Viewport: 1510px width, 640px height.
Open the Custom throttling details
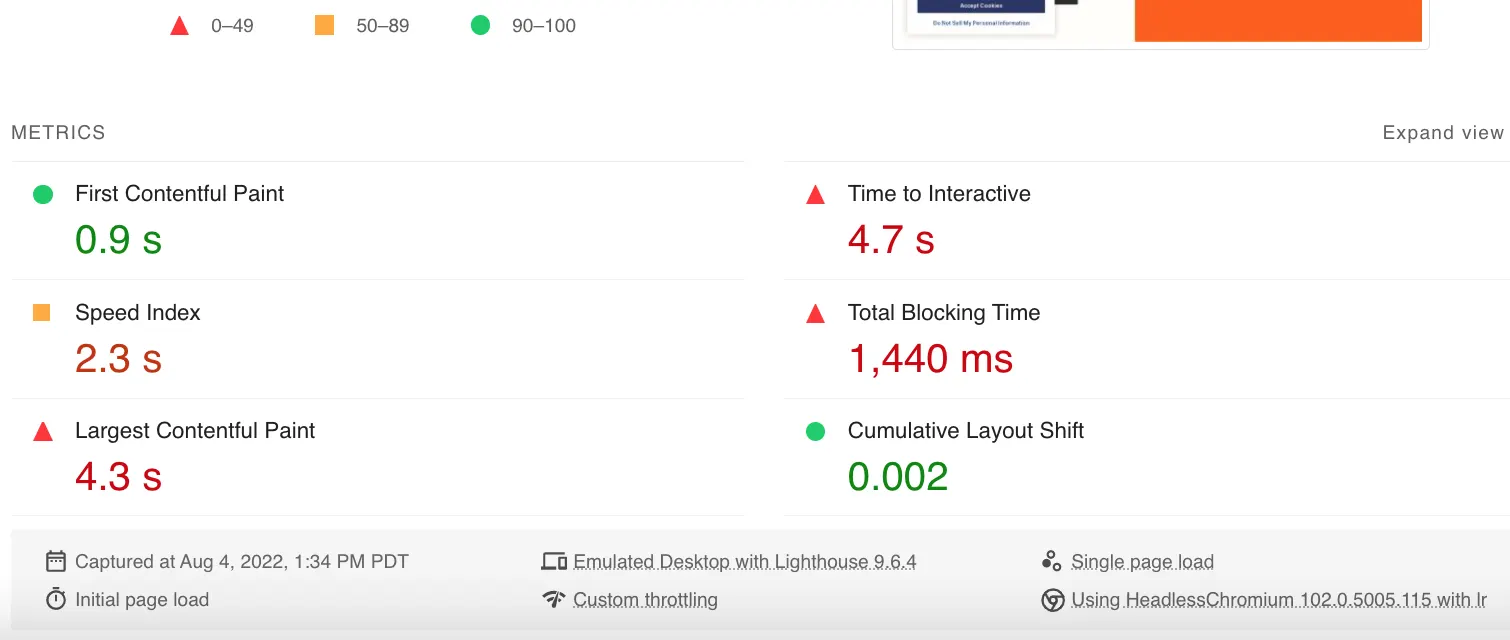click(645, 600)
